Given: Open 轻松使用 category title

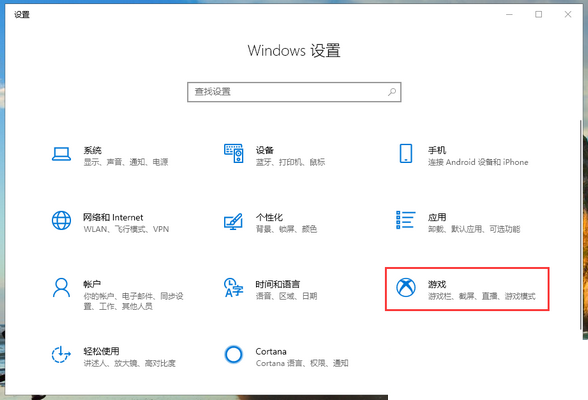Looking at the screenshot, I should [x=101, y=351].
